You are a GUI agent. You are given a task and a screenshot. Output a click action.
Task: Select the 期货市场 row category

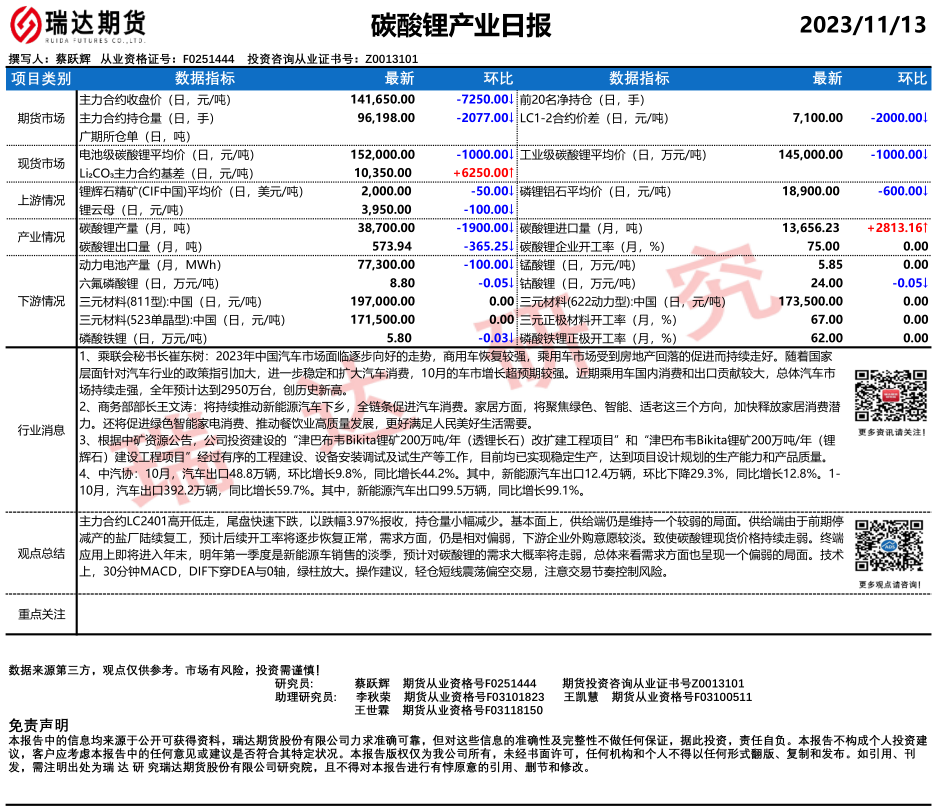click(41, 118)
